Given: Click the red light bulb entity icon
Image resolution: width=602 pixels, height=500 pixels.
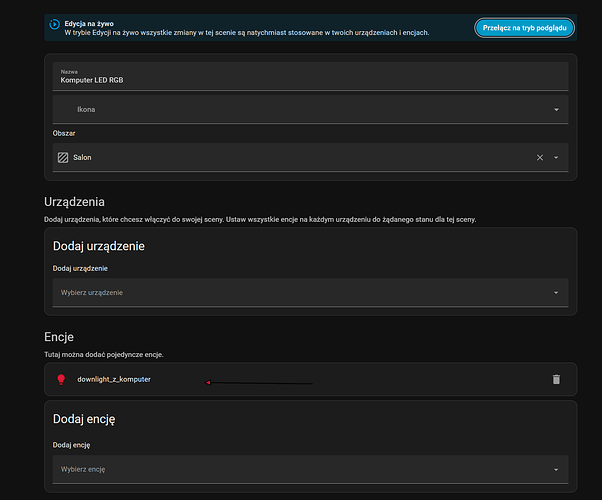Looking at the screenshot, I should pyautogui.click(x=60, y=379).
